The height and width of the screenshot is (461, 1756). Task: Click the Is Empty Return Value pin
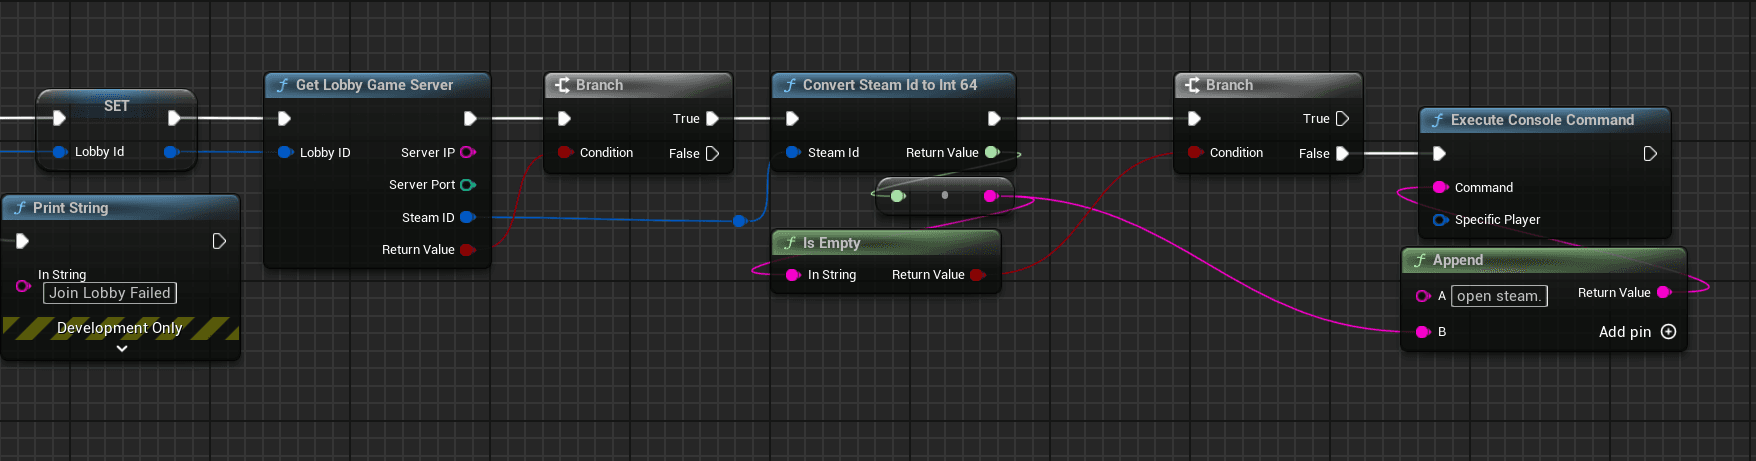pyautogui.click(x=977, y=275)
